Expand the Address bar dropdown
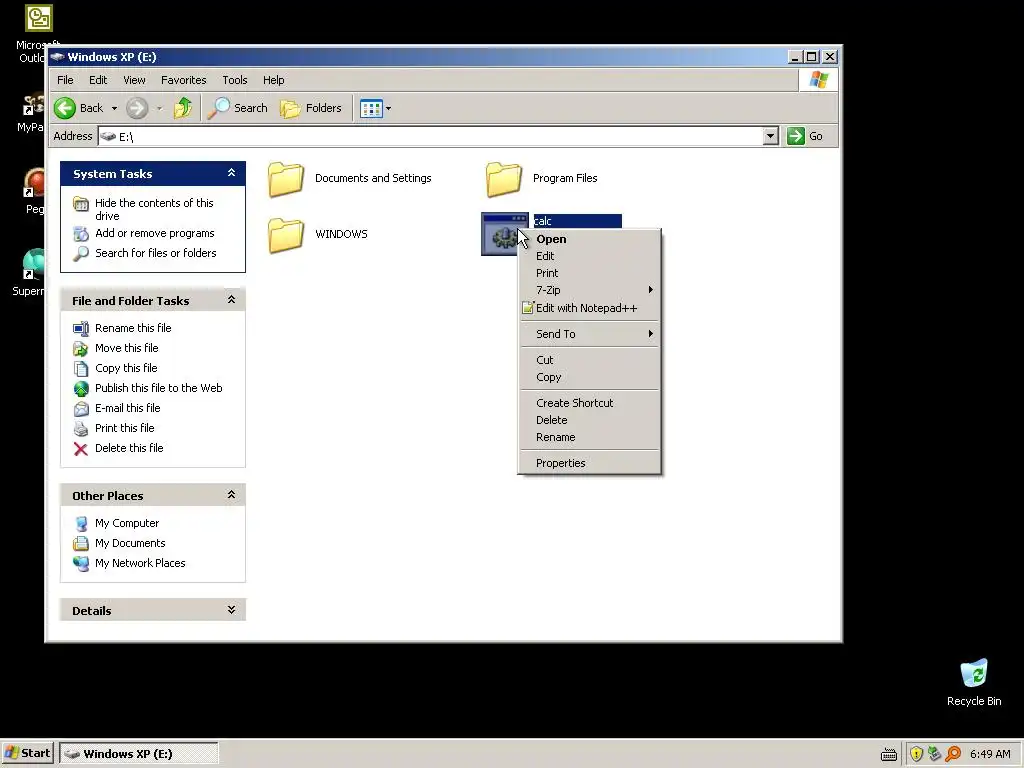 tap(771, 136)
